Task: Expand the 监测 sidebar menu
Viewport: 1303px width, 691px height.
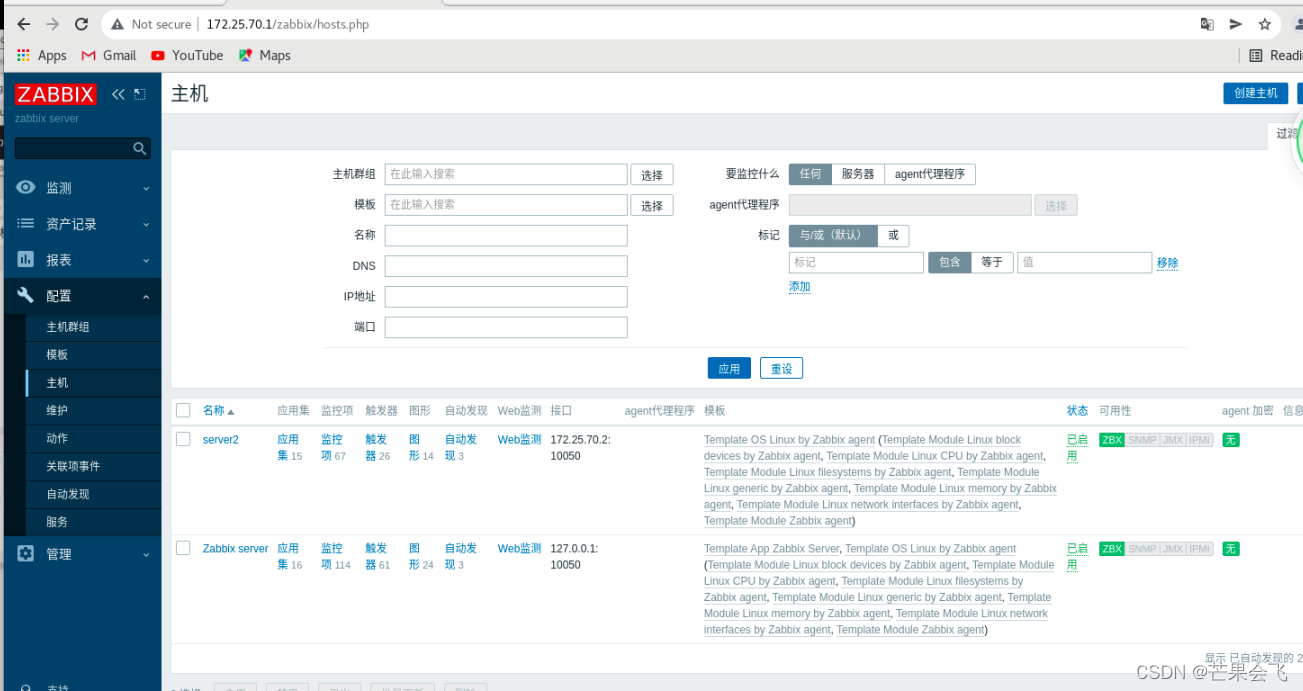Action: [x=82, y=188]
